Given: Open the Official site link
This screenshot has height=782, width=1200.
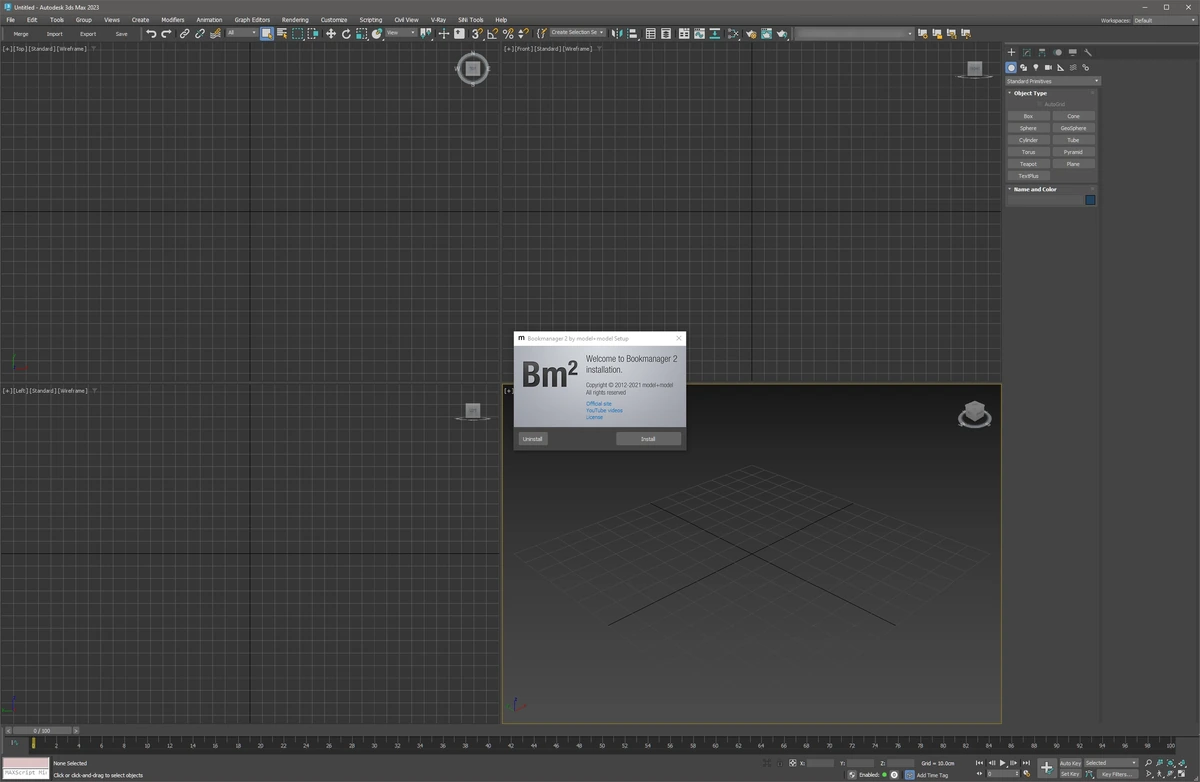Looking at the screenshot, I should pos(598,404).
